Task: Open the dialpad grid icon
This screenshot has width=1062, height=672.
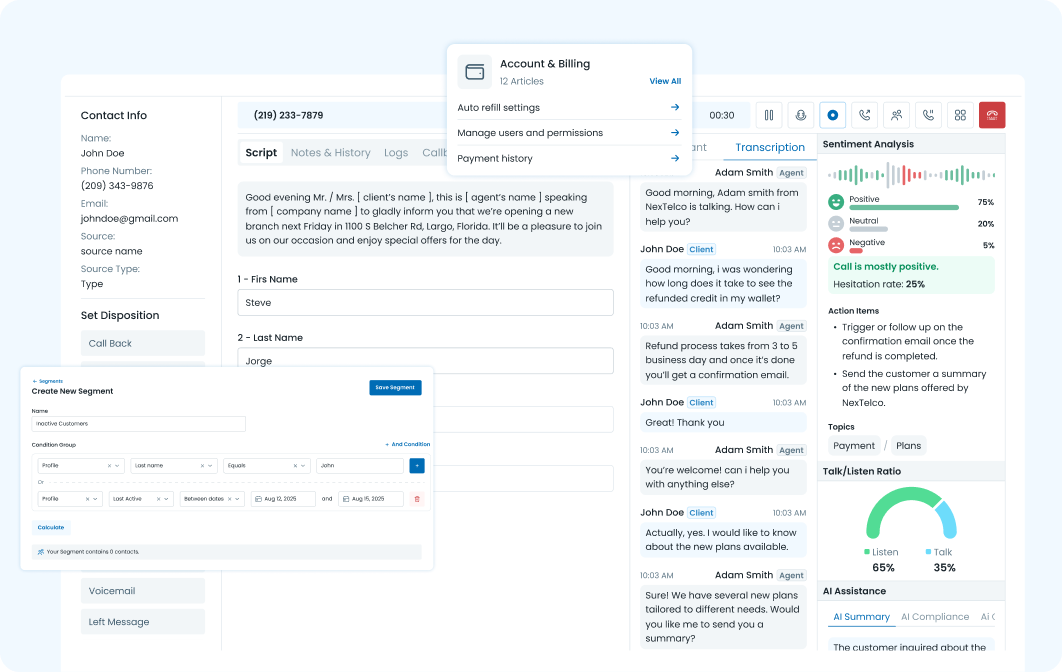Action: 960,115
